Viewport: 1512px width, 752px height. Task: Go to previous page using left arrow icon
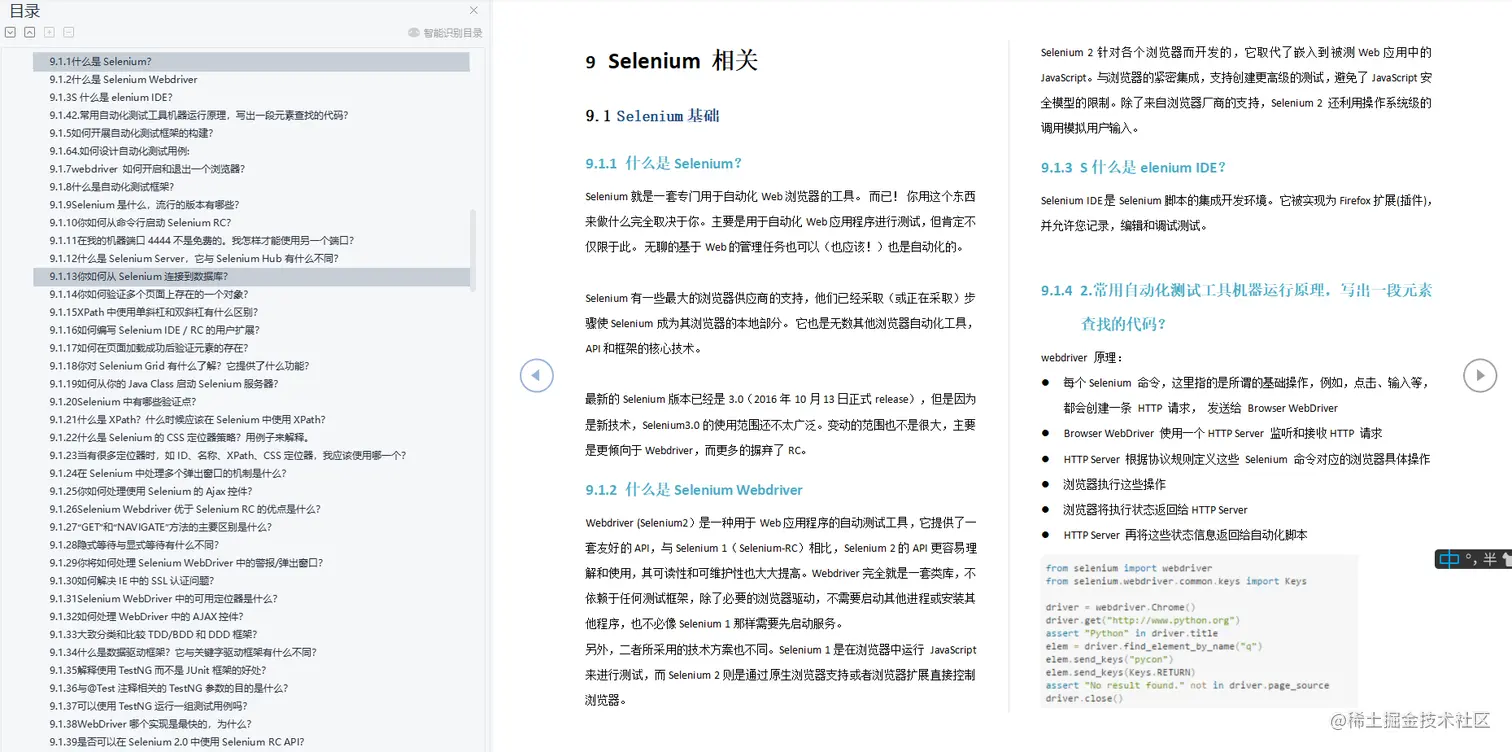click(x=537, y=375)
